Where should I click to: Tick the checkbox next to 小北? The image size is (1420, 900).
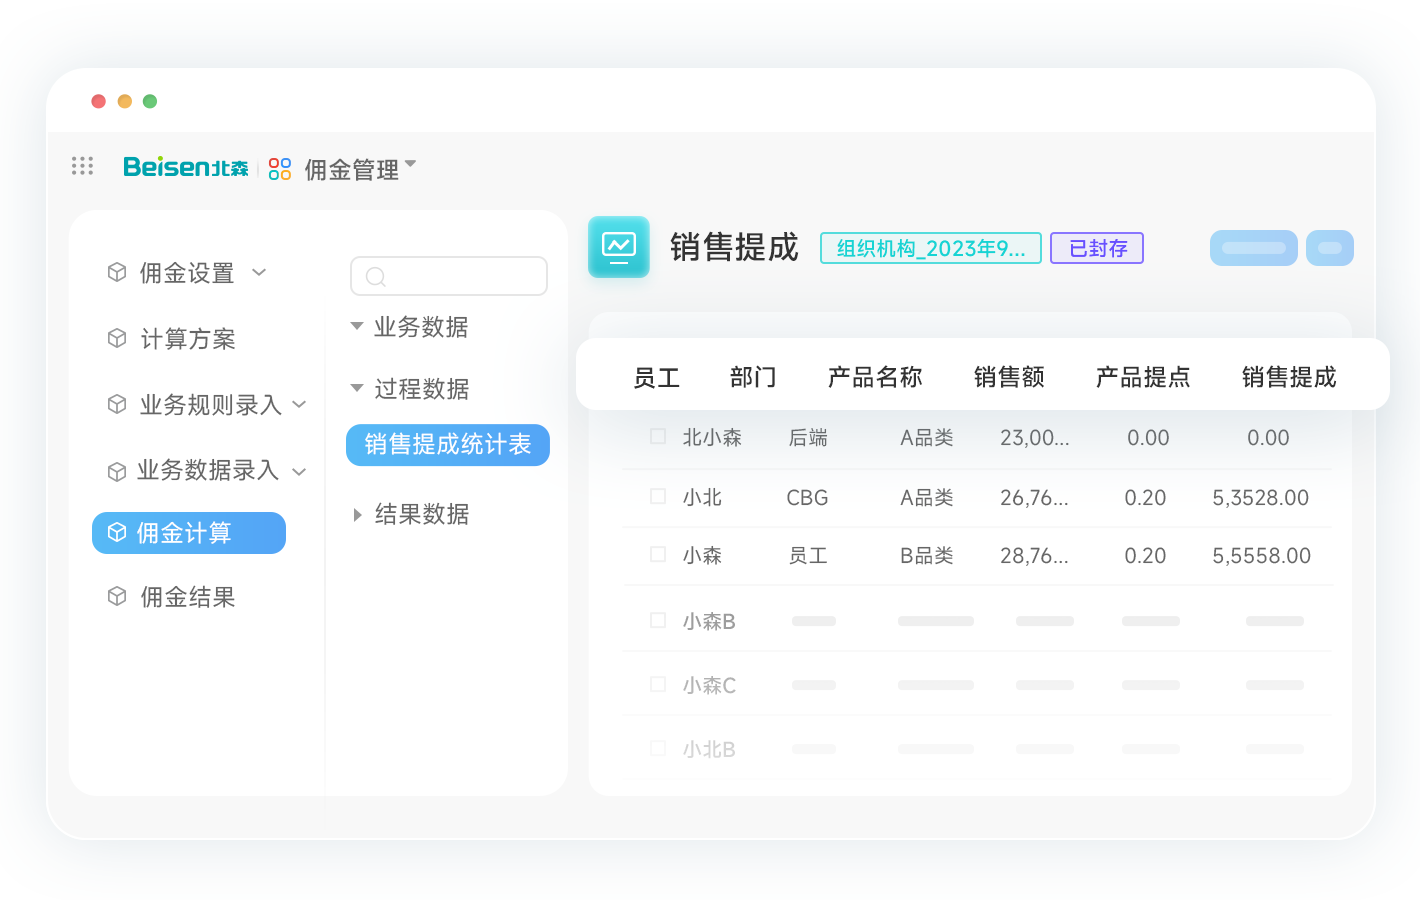(x=658, y=496)
